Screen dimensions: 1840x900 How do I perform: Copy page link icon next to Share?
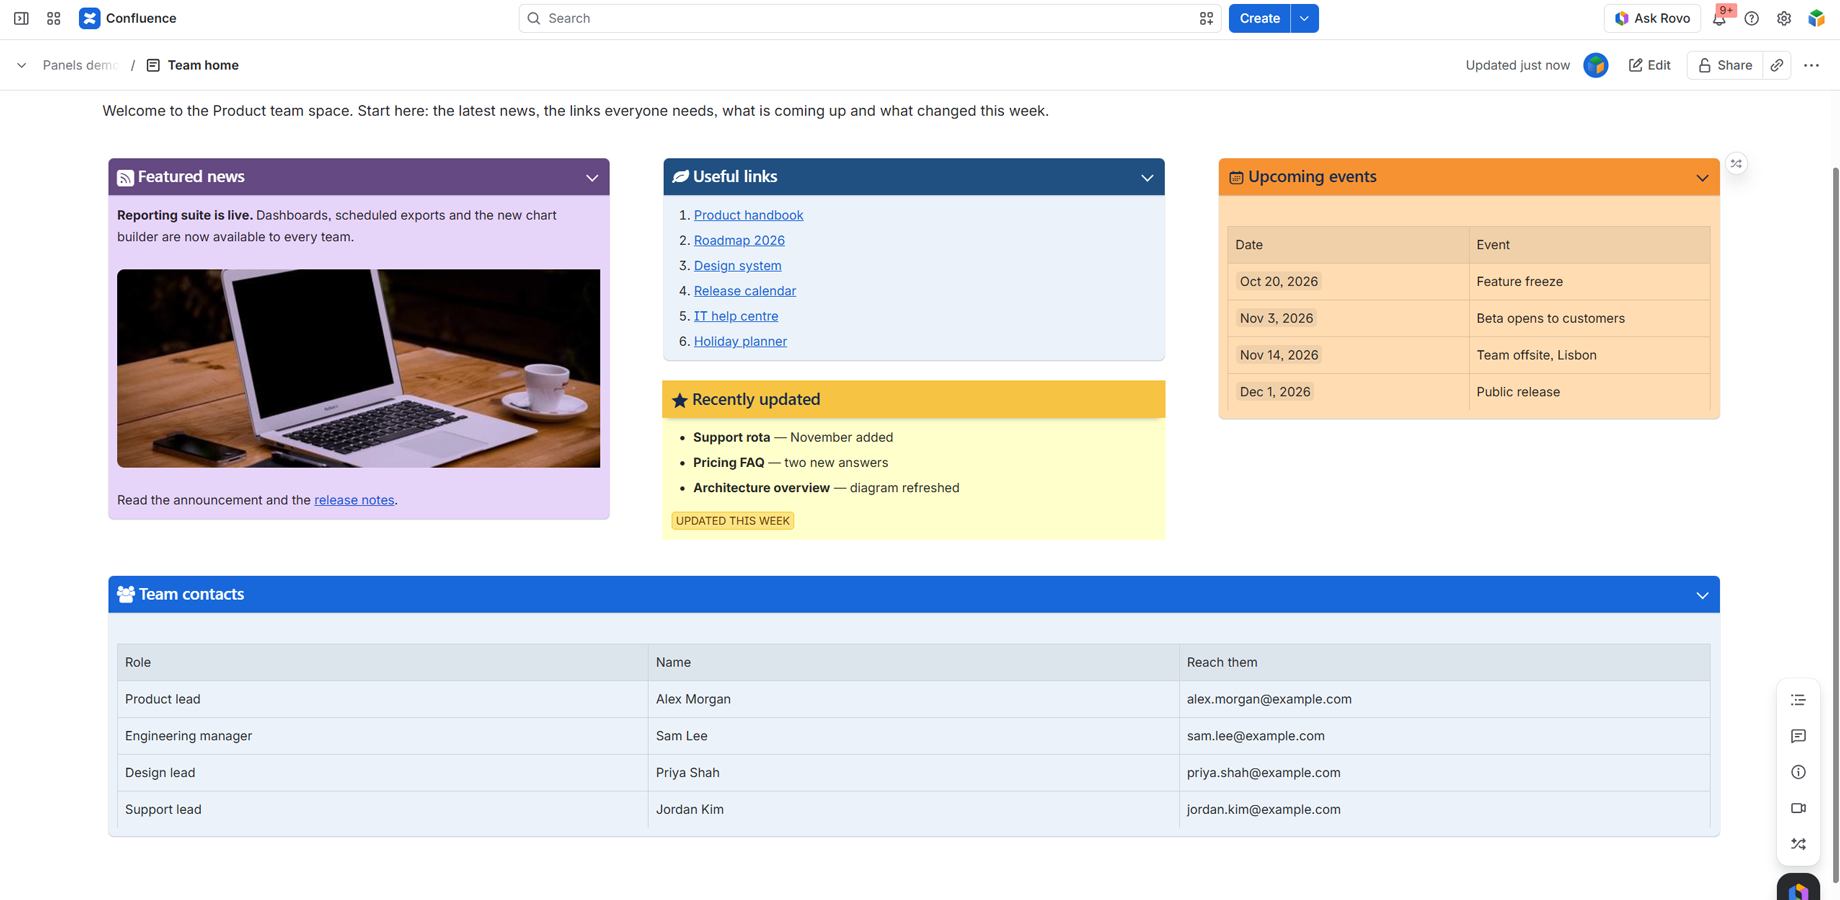point(1777,65)
